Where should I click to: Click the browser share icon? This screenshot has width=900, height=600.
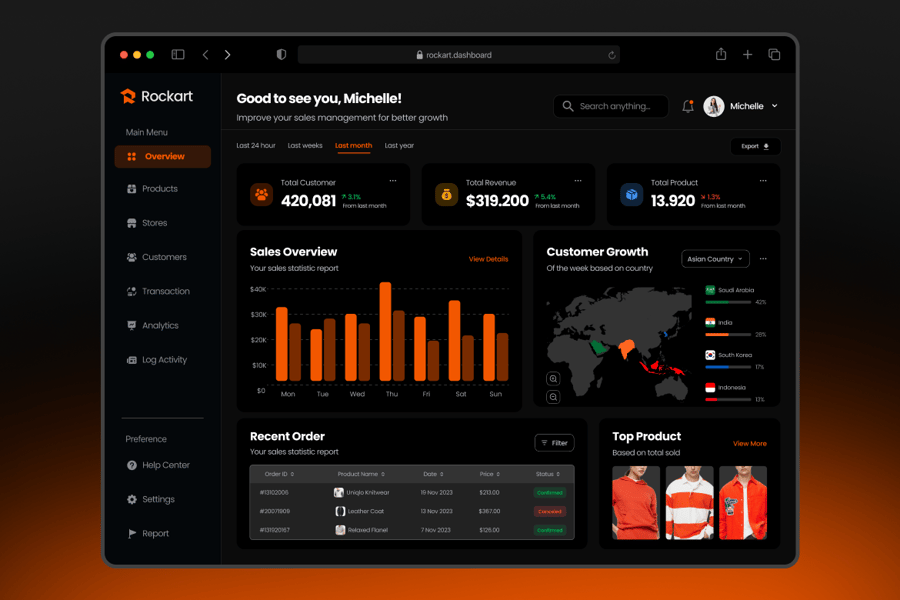click(x=720, y=55)
